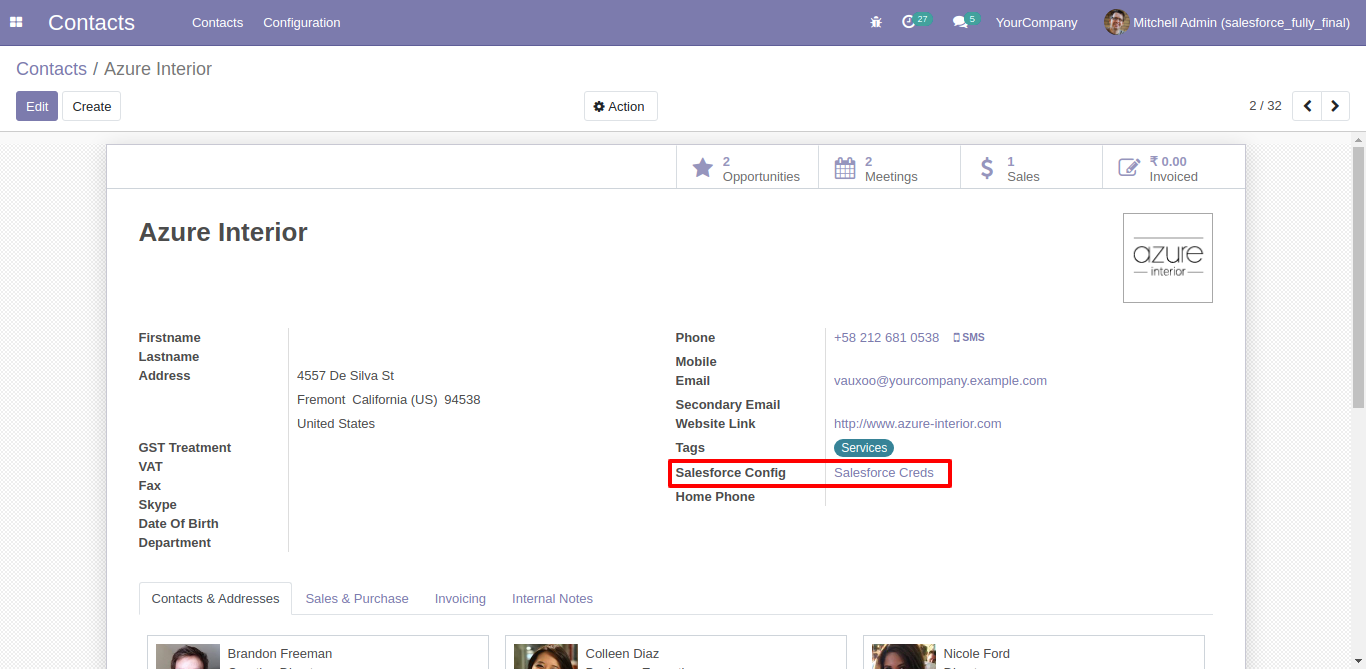Viewport: 1366px width, 669px height.
Task: Open the YourCompany switcher
Action: [x=1036, y=22]
